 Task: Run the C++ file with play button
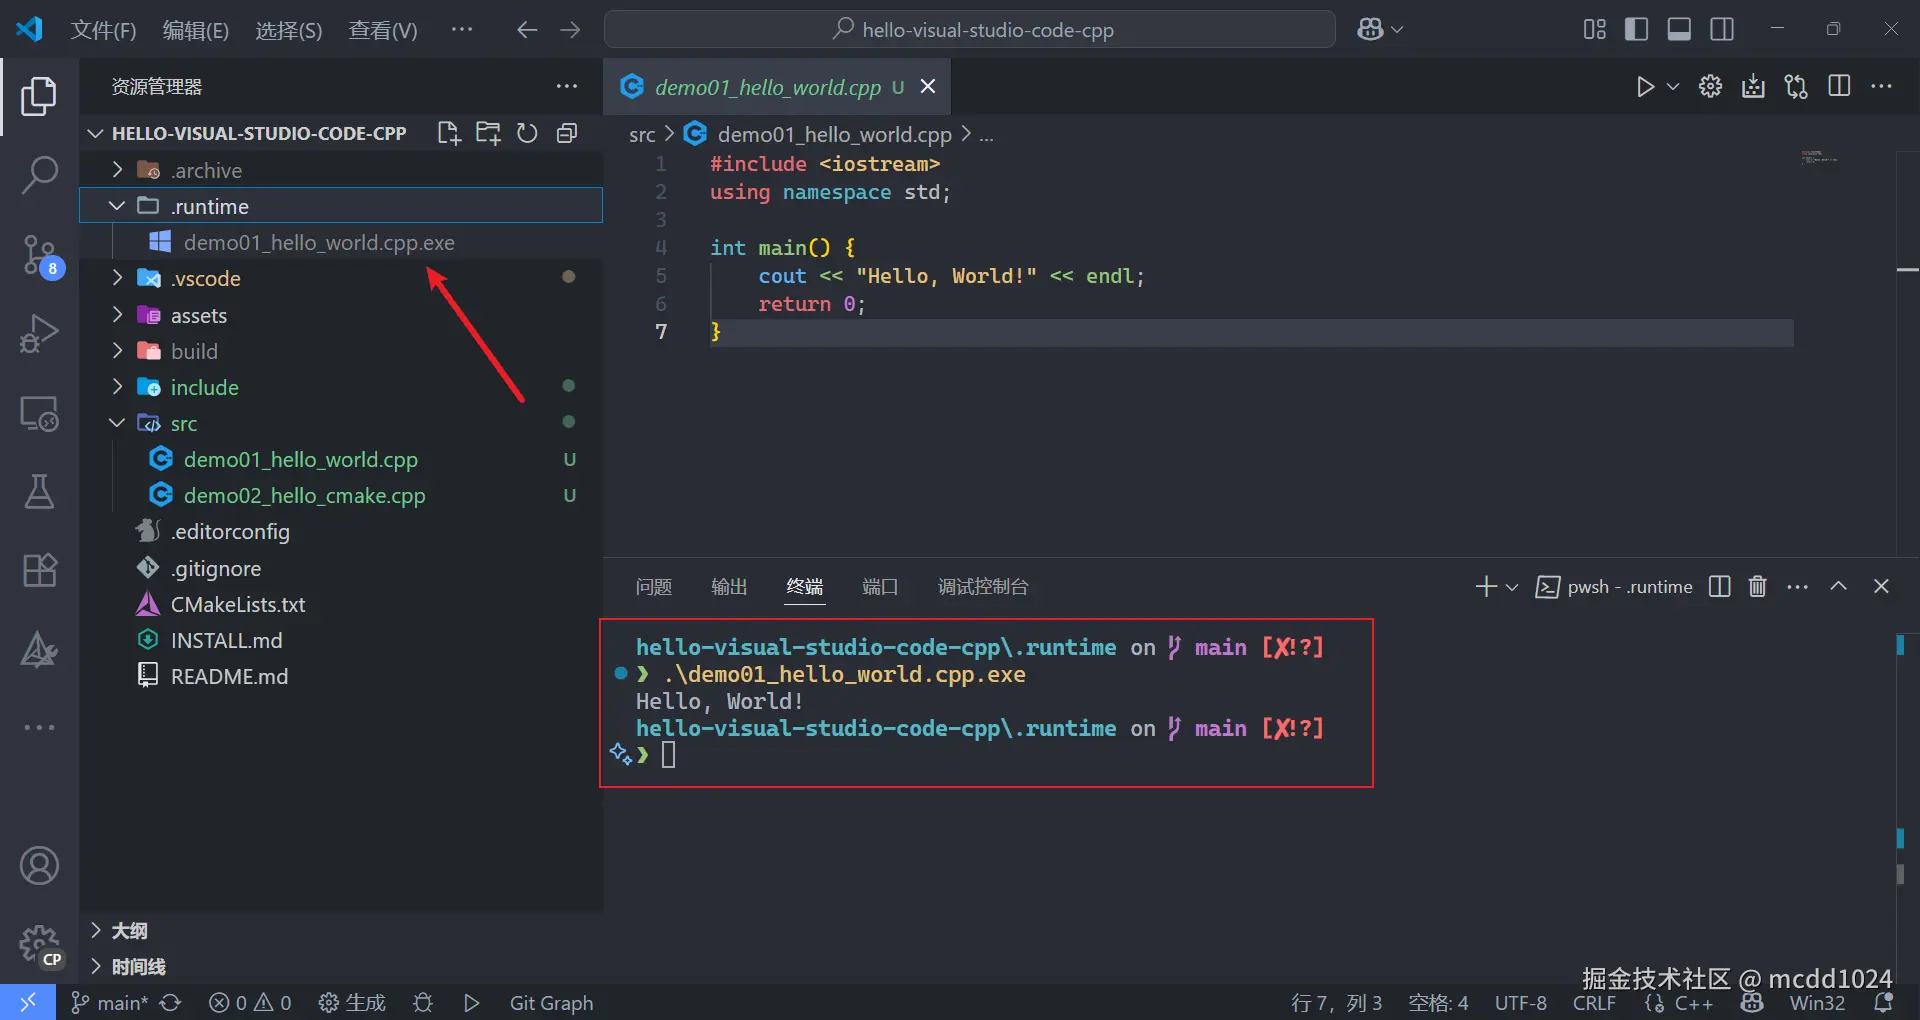point(1645,87)
